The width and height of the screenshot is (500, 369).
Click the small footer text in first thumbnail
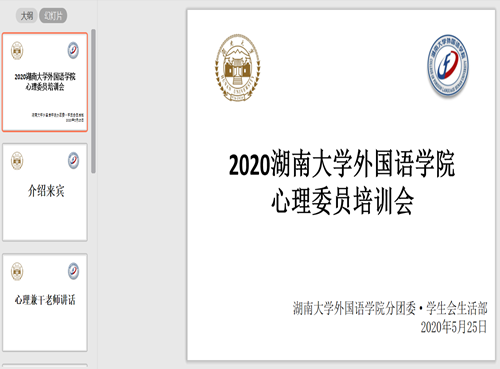click(x=58, y=117)
